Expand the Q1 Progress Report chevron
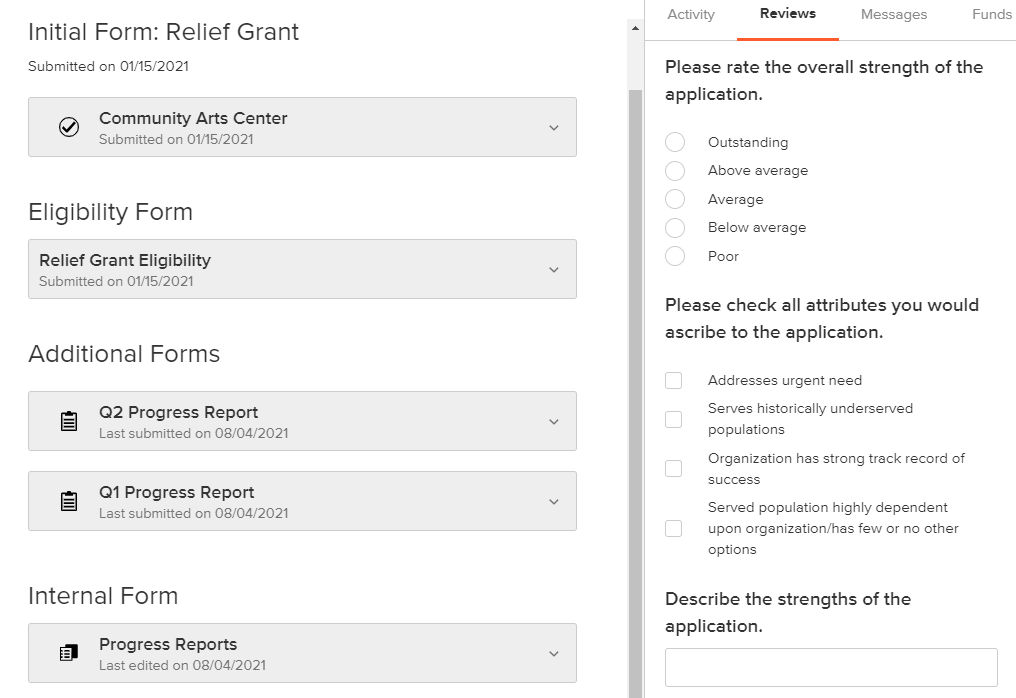Image resolution: width=1016 pixels, height=698 pixels. coord(554,502)
